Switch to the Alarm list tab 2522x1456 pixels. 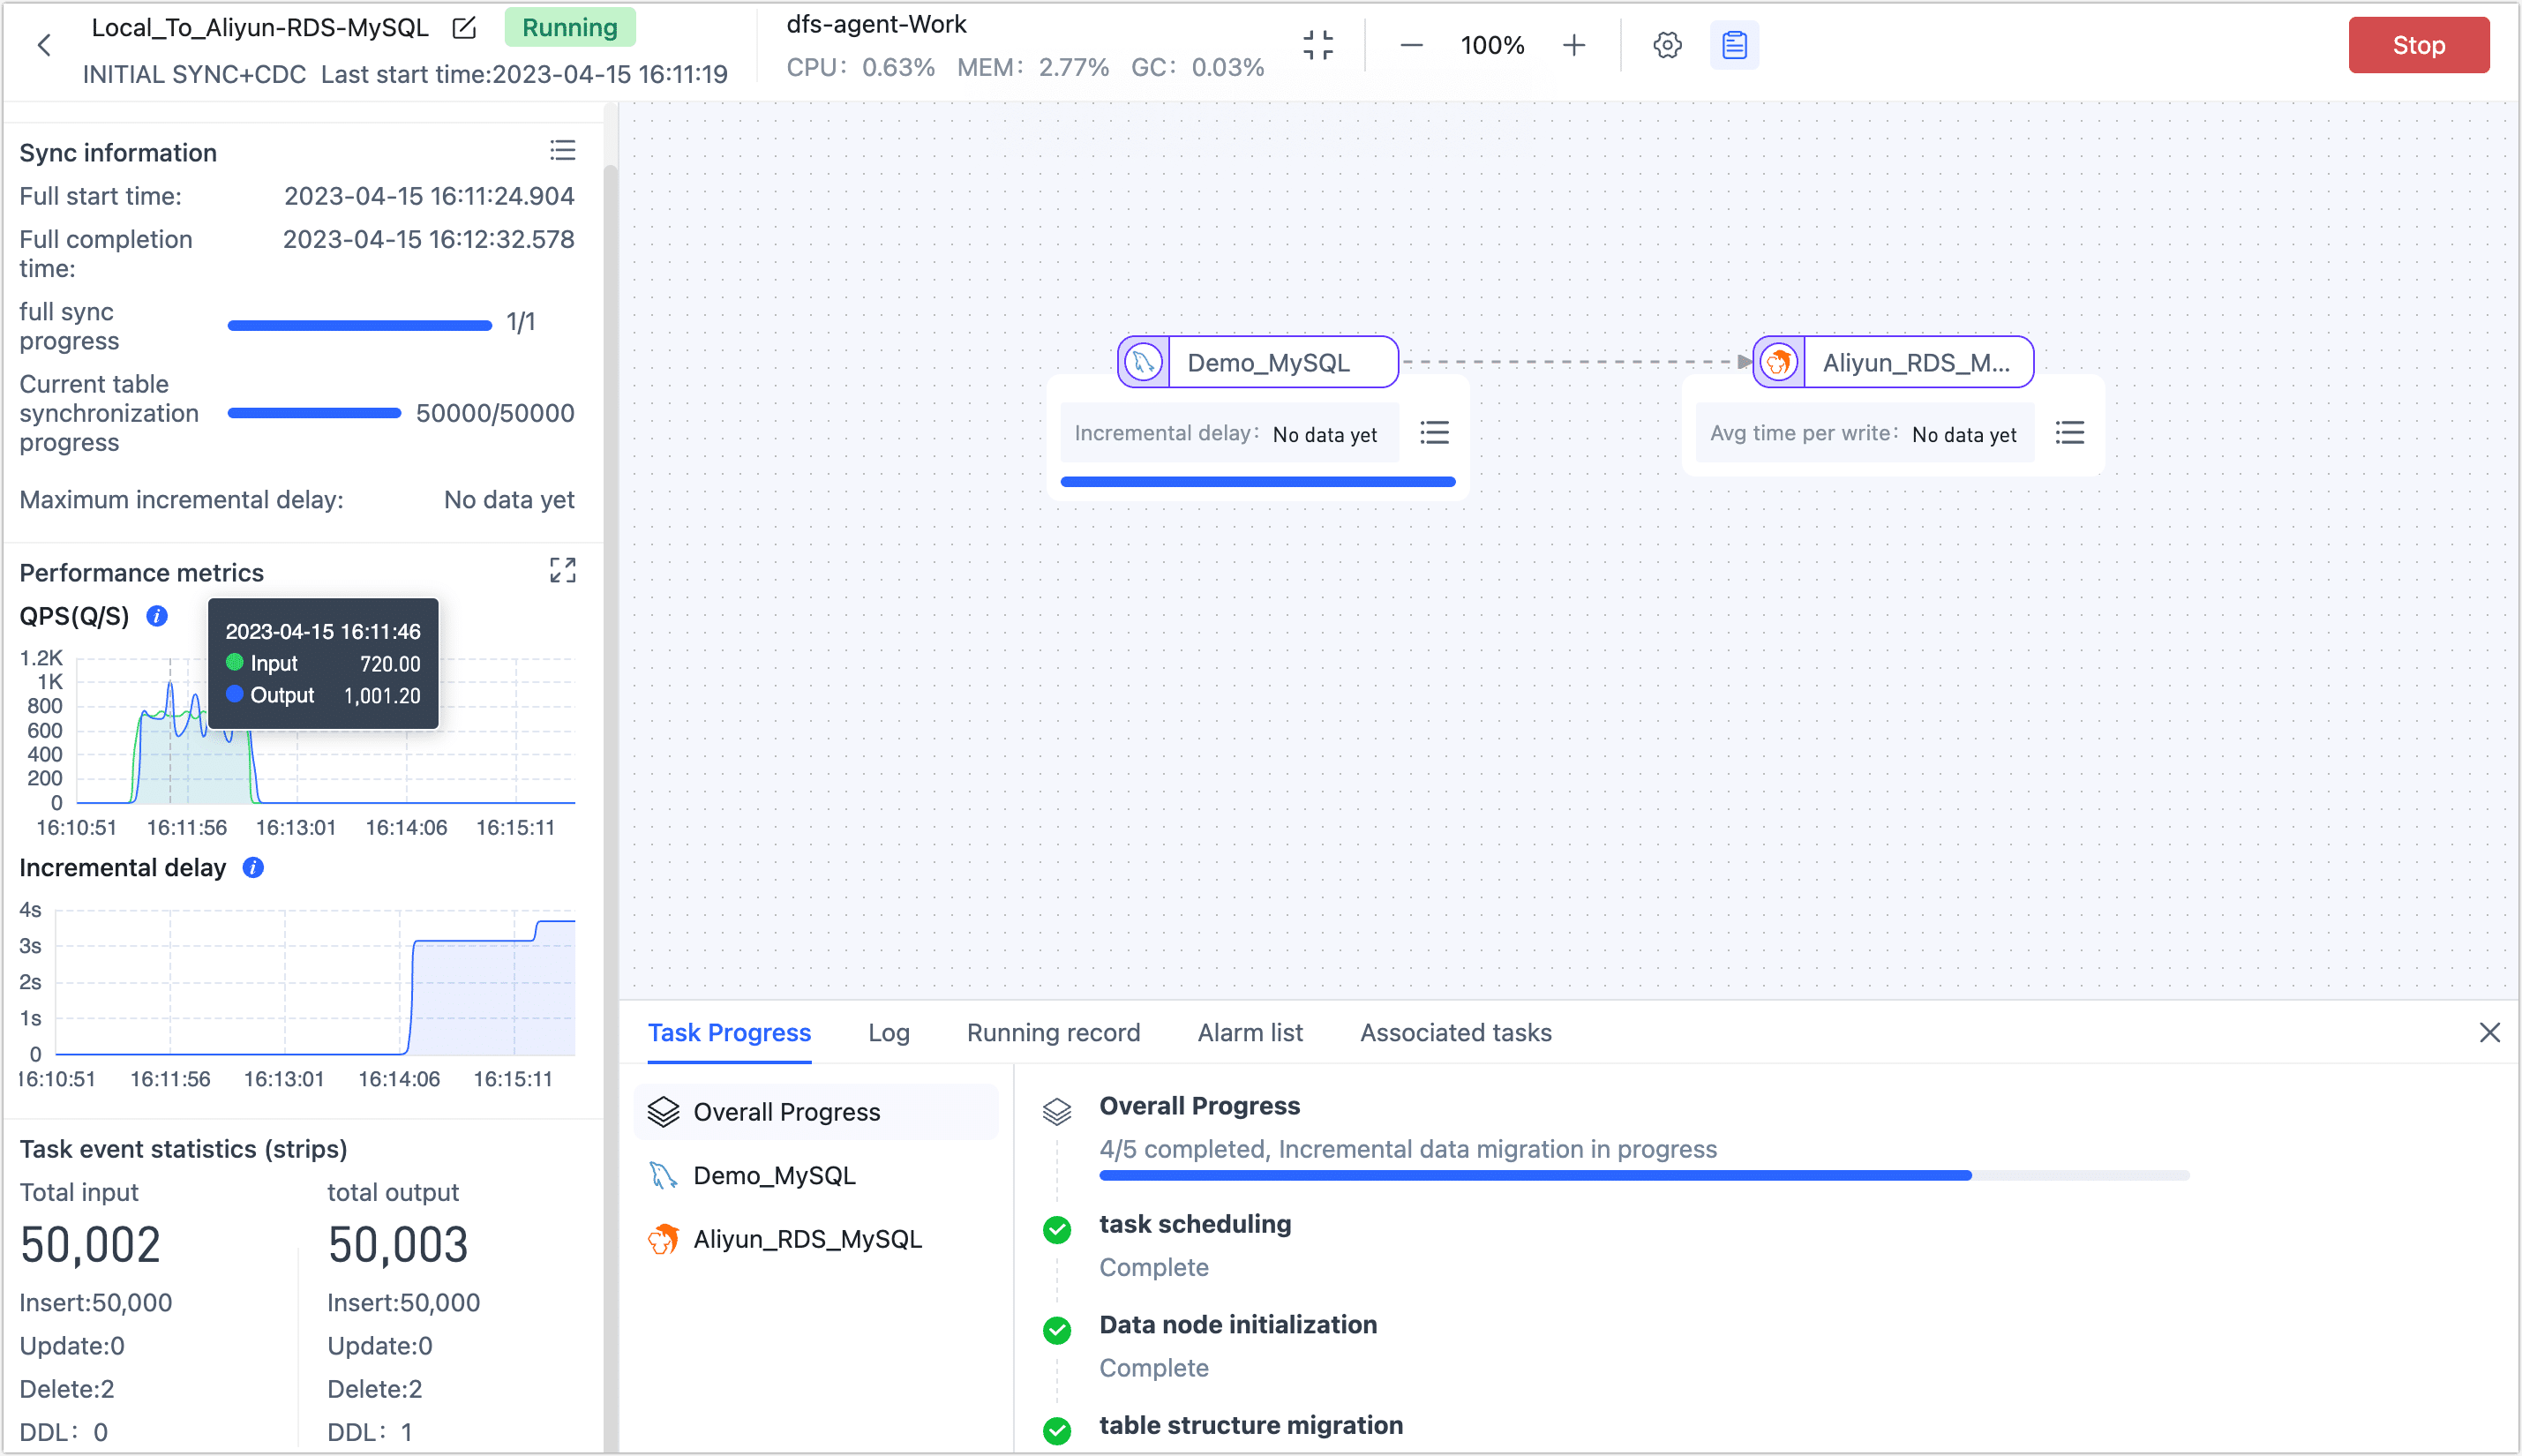pos(1250,1032)
